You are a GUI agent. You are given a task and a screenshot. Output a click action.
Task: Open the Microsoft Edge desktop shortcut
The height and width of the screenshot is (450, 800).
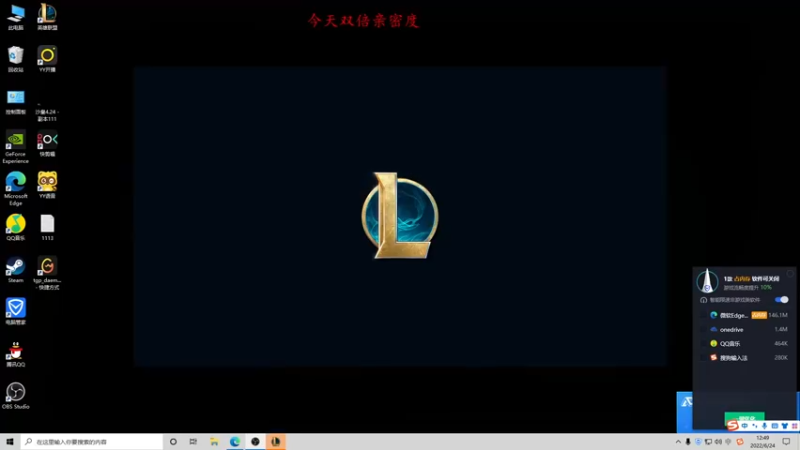(x=16, y=189)
